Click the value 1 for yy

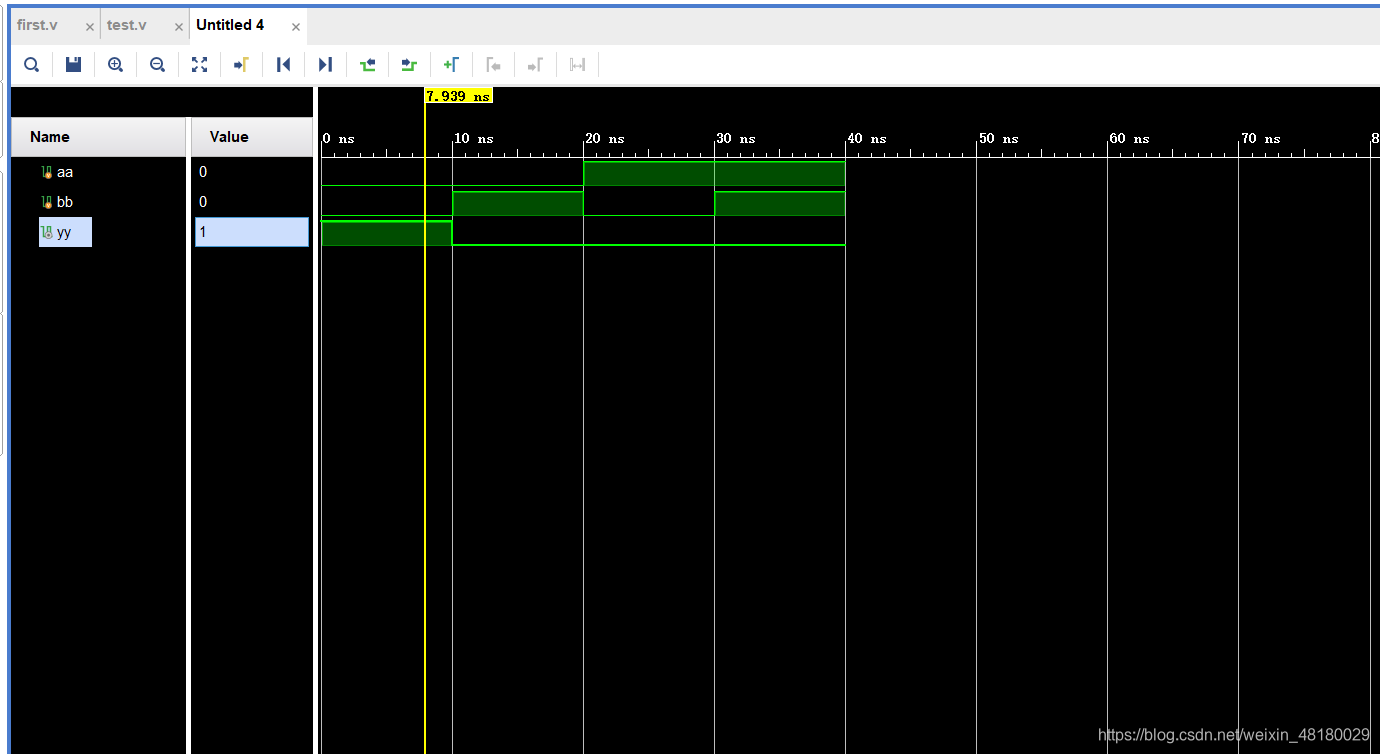click(x=252, y=233)
